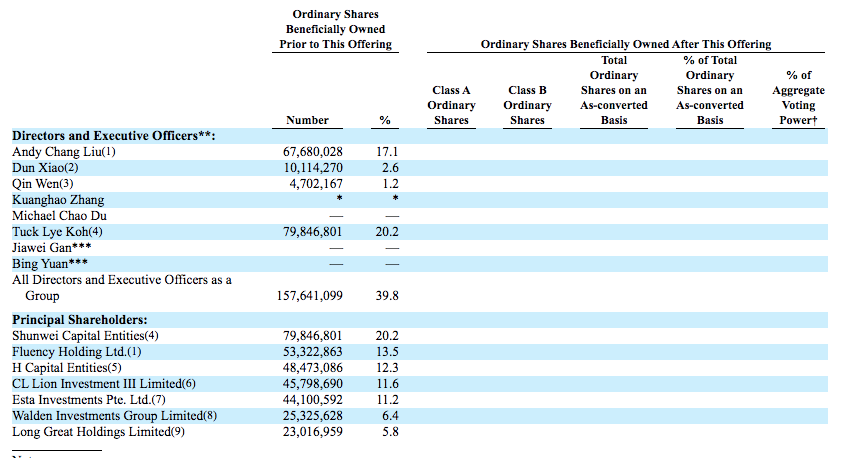This screenshot has height=458, width=841.
Task: Click the 1.2 percentage for Qin Wen
Action: pyautogui.click(x=390, y=184)
